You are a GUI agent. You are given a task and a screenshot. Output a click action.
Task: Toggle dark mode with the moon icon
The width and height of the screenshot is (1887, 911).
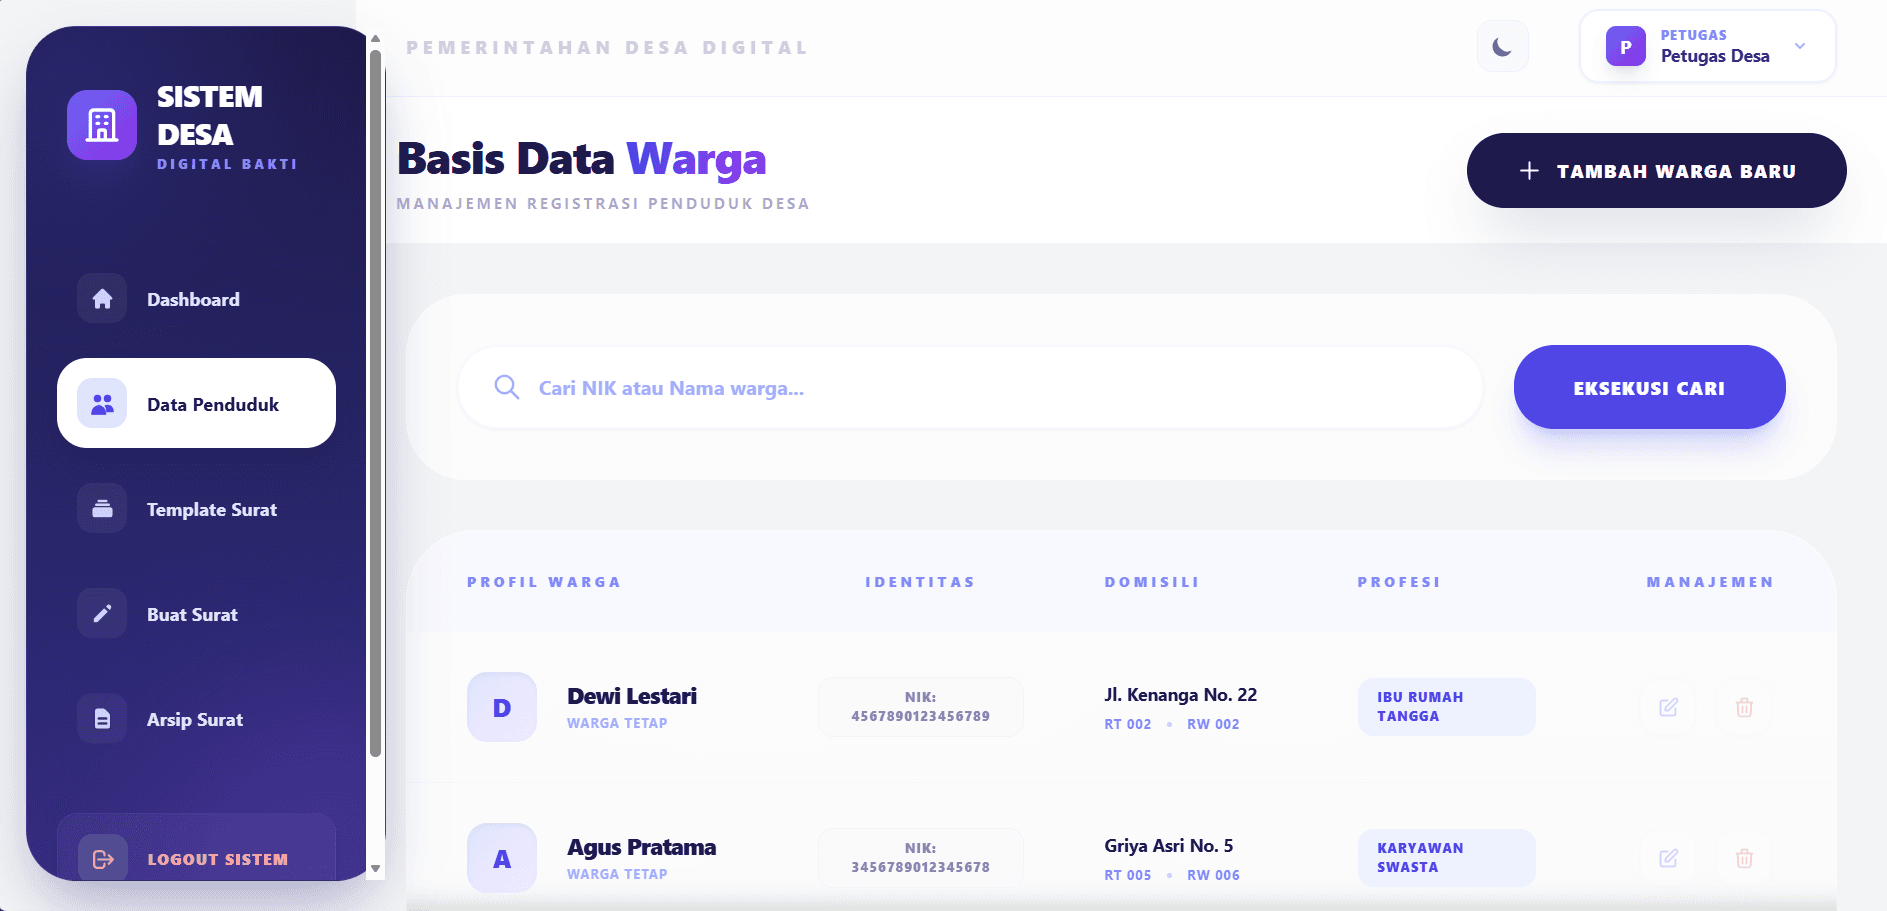(x=1502, y=47)
